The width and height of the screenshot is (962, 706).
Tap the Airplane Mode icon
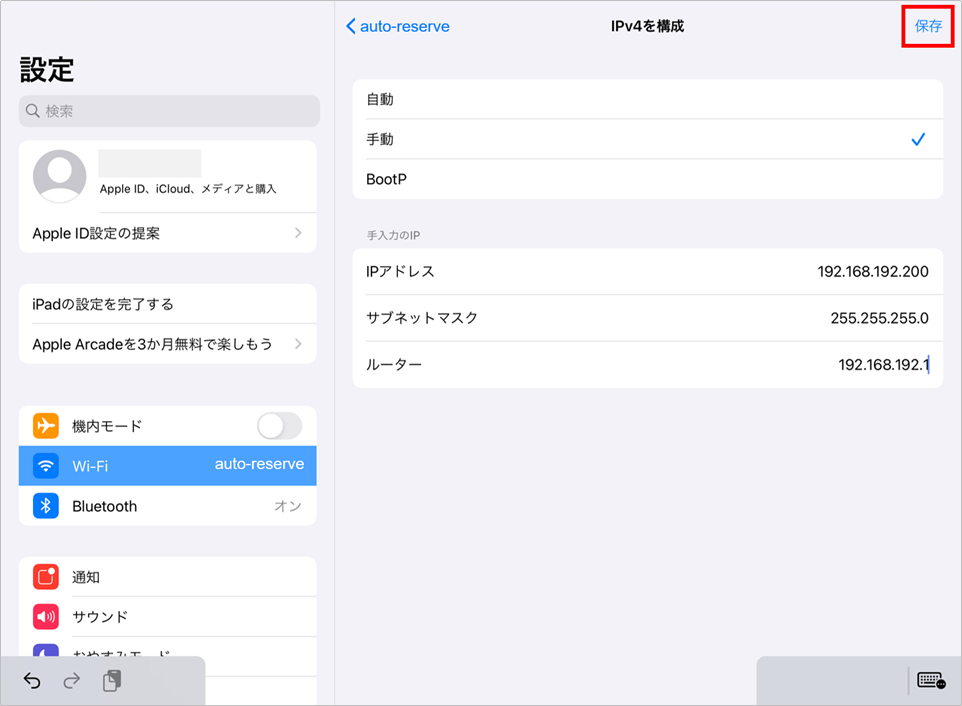pos(46,426)
